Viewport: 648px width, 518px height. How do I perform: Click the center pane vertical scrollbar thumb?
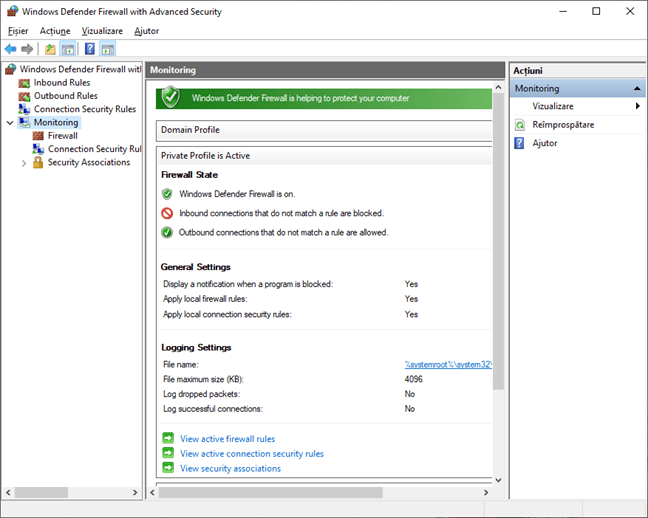coord(498,241)
